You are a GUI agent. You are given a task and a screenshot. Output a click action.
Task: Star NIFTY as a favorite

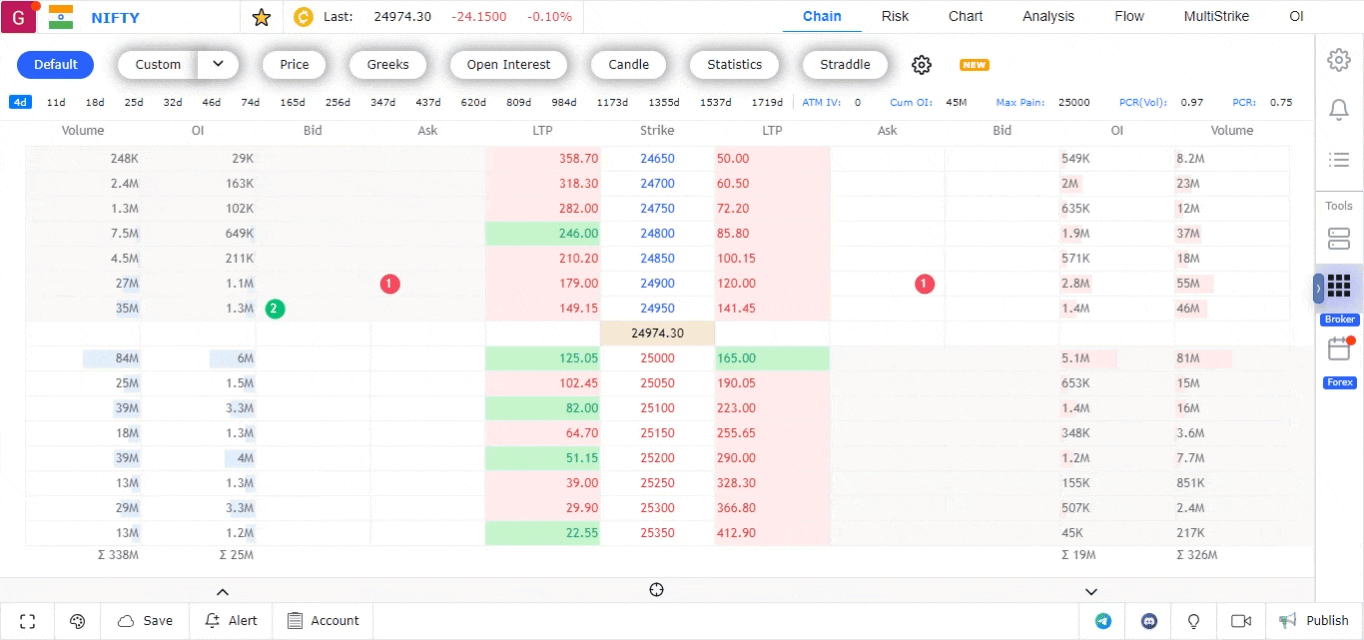[261, 16]
